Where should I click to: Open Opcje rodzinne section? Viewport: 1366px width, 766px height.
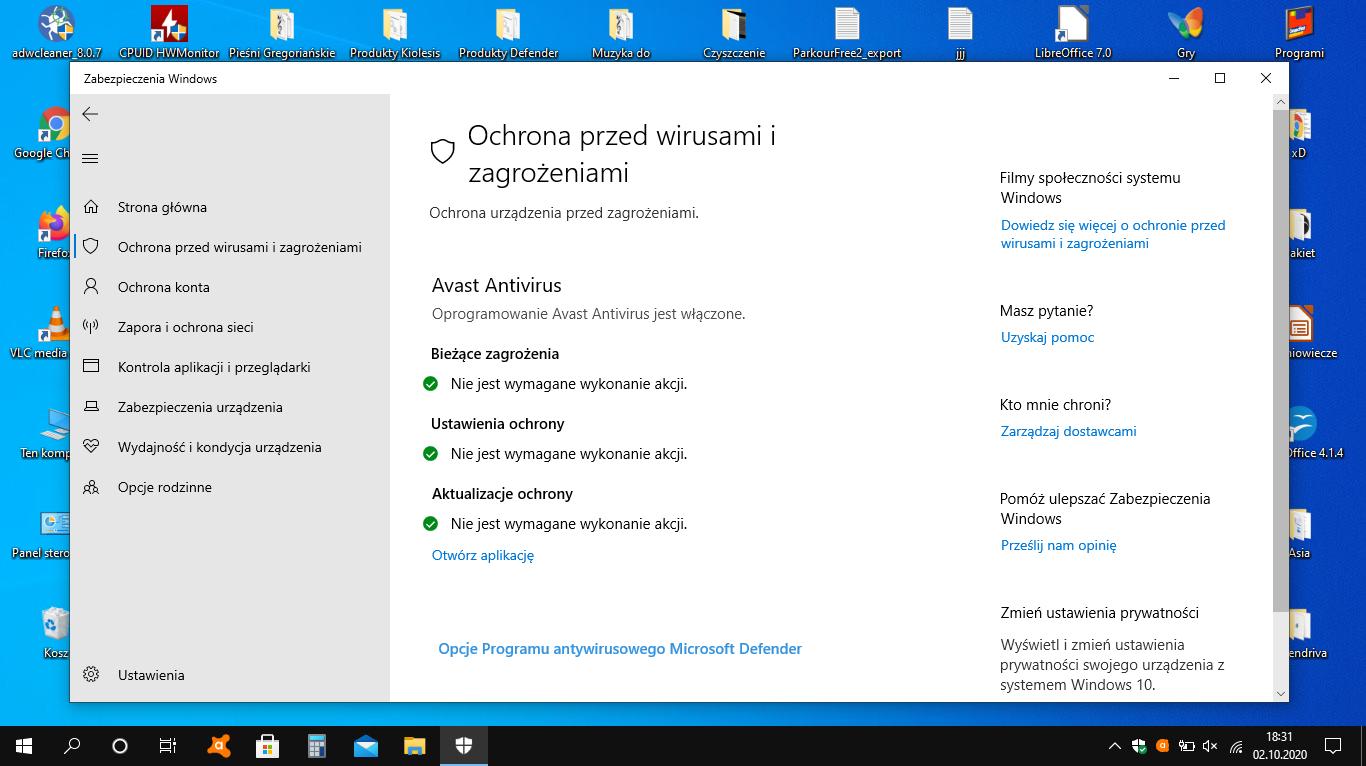[x=230, y=487]
